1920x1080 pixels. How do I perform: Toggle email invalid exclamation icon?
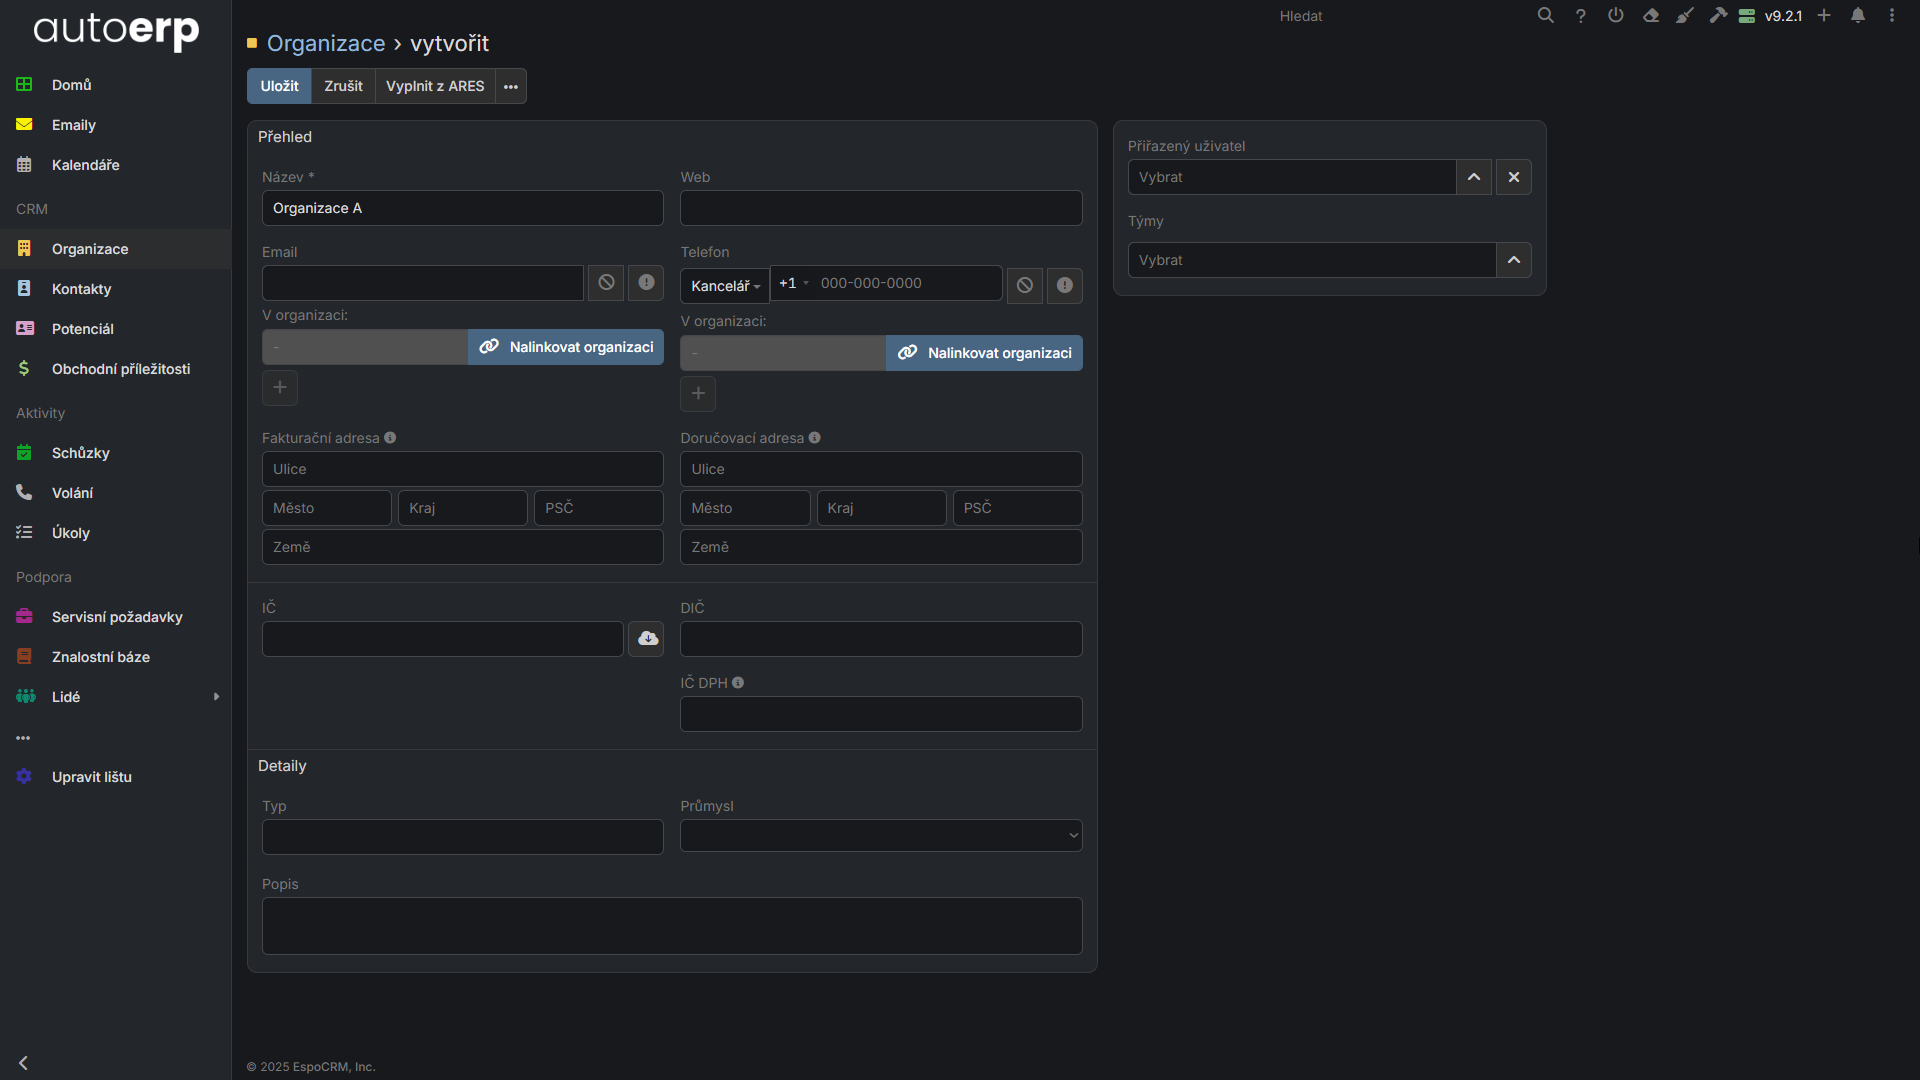(x=646, y=283)
